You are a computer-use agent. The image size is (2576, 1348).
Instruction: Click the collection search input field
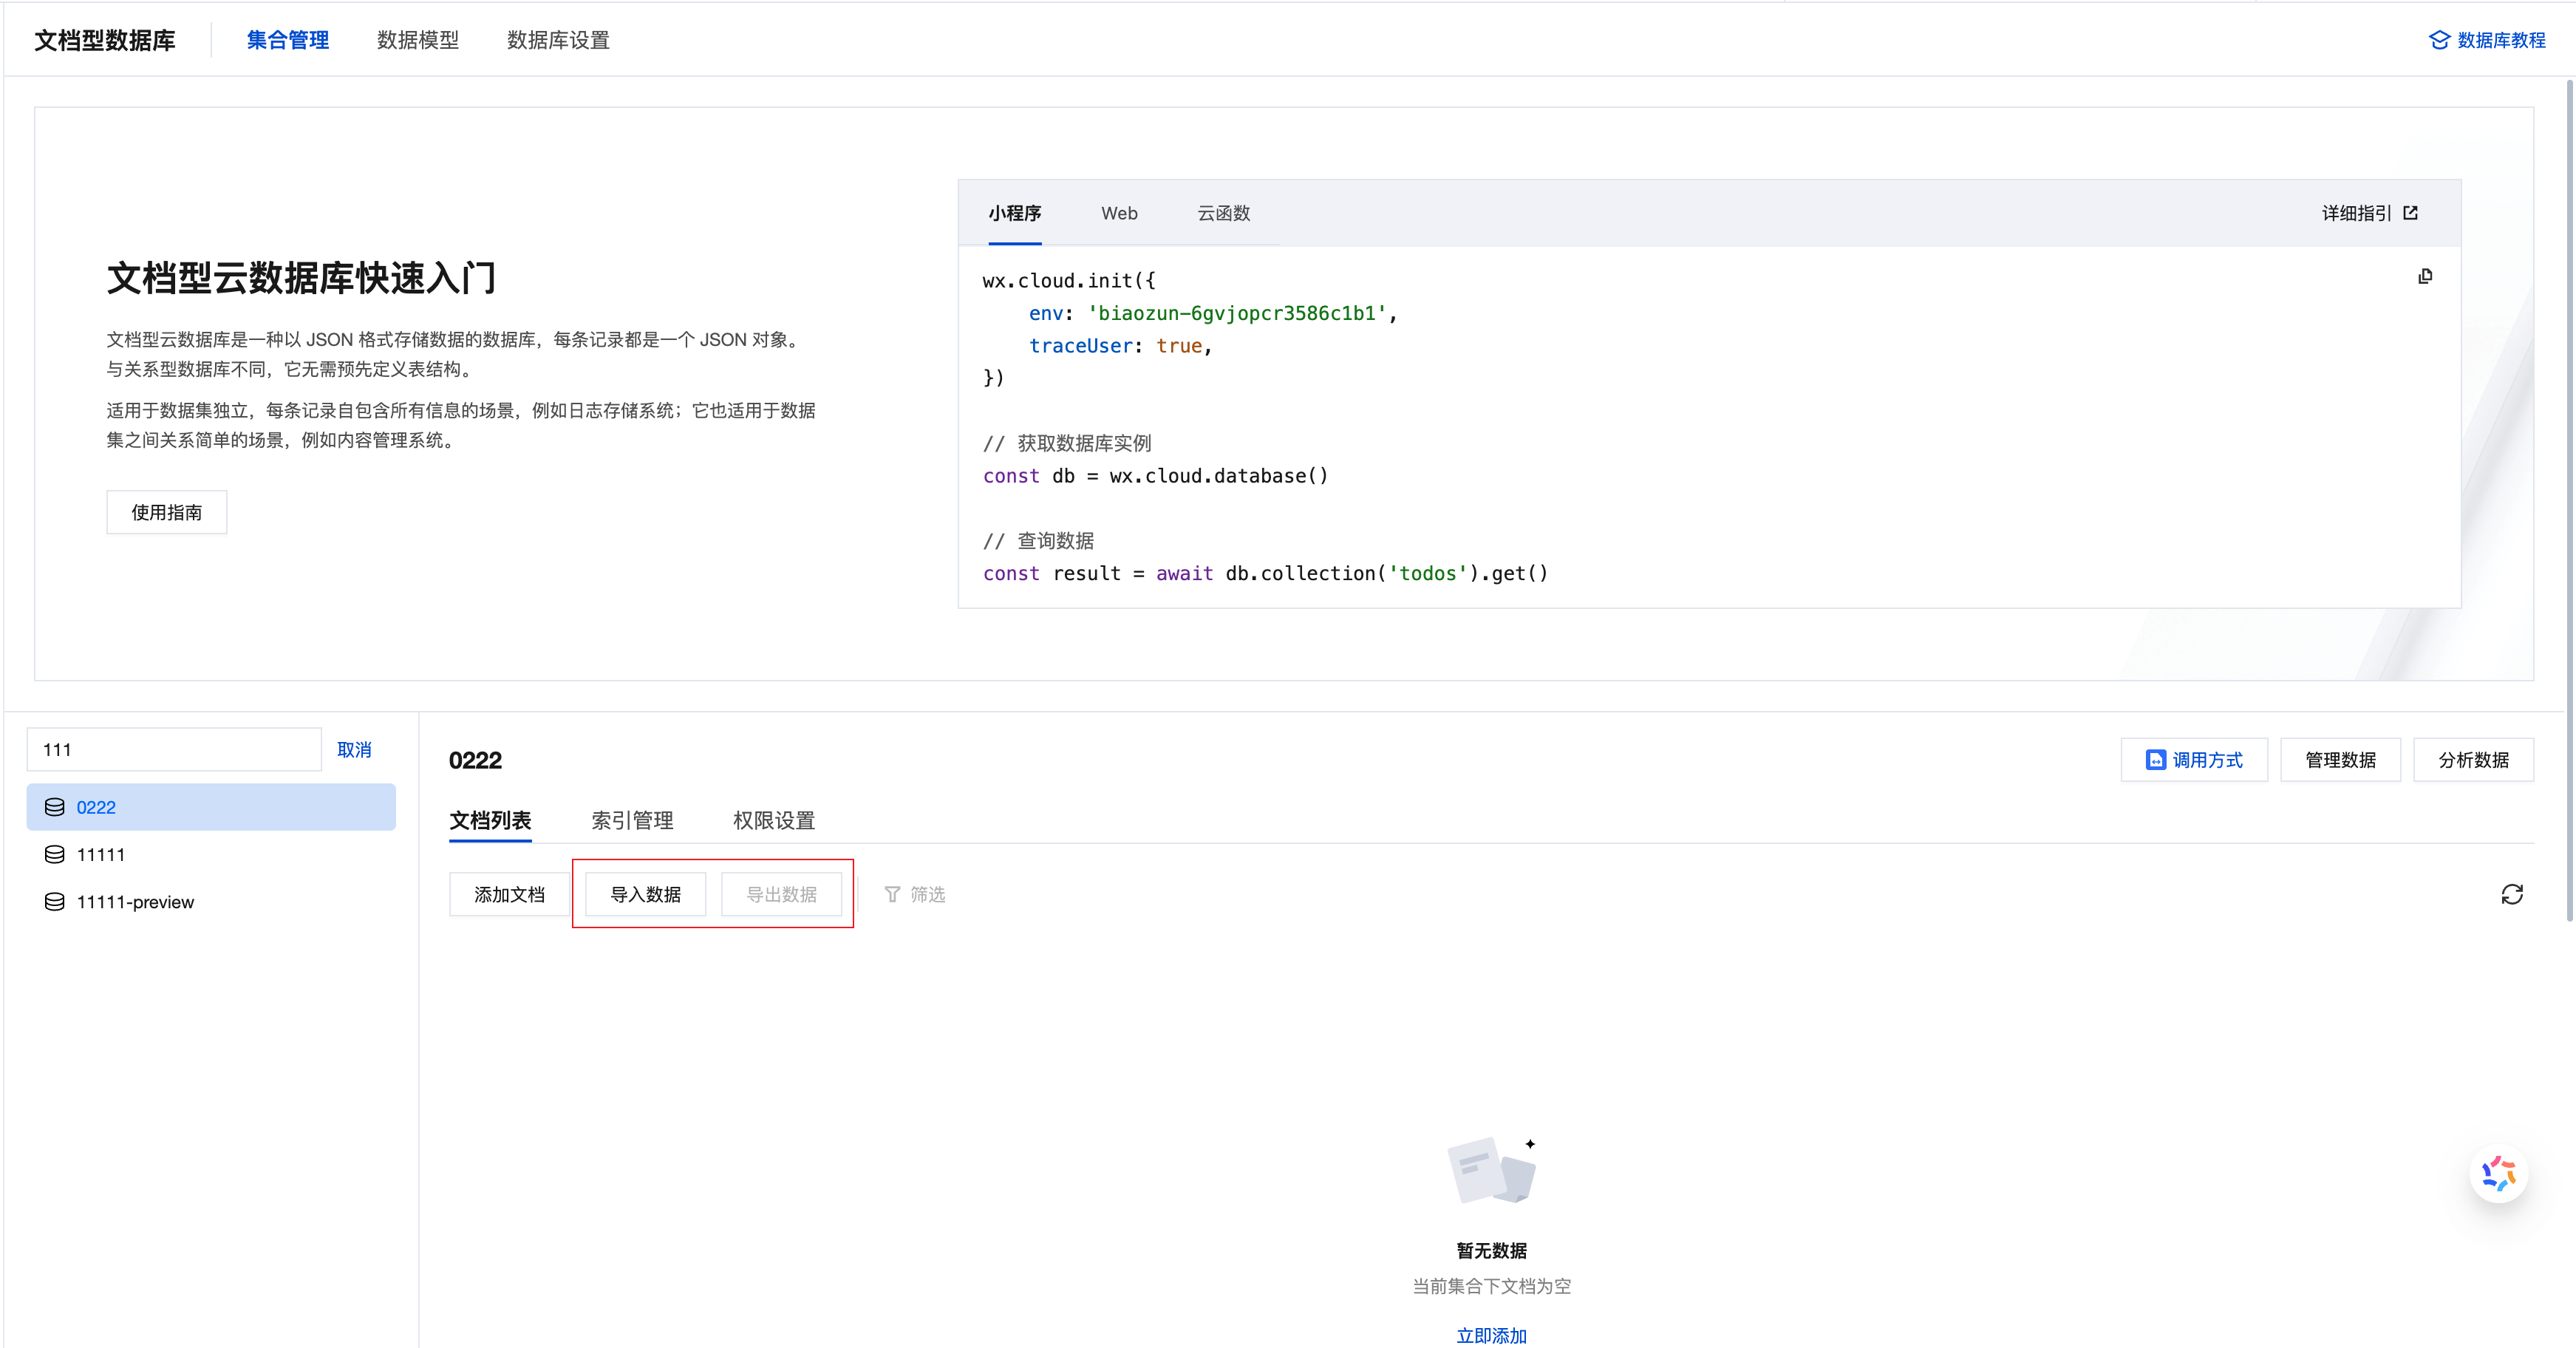pos(174,750)
